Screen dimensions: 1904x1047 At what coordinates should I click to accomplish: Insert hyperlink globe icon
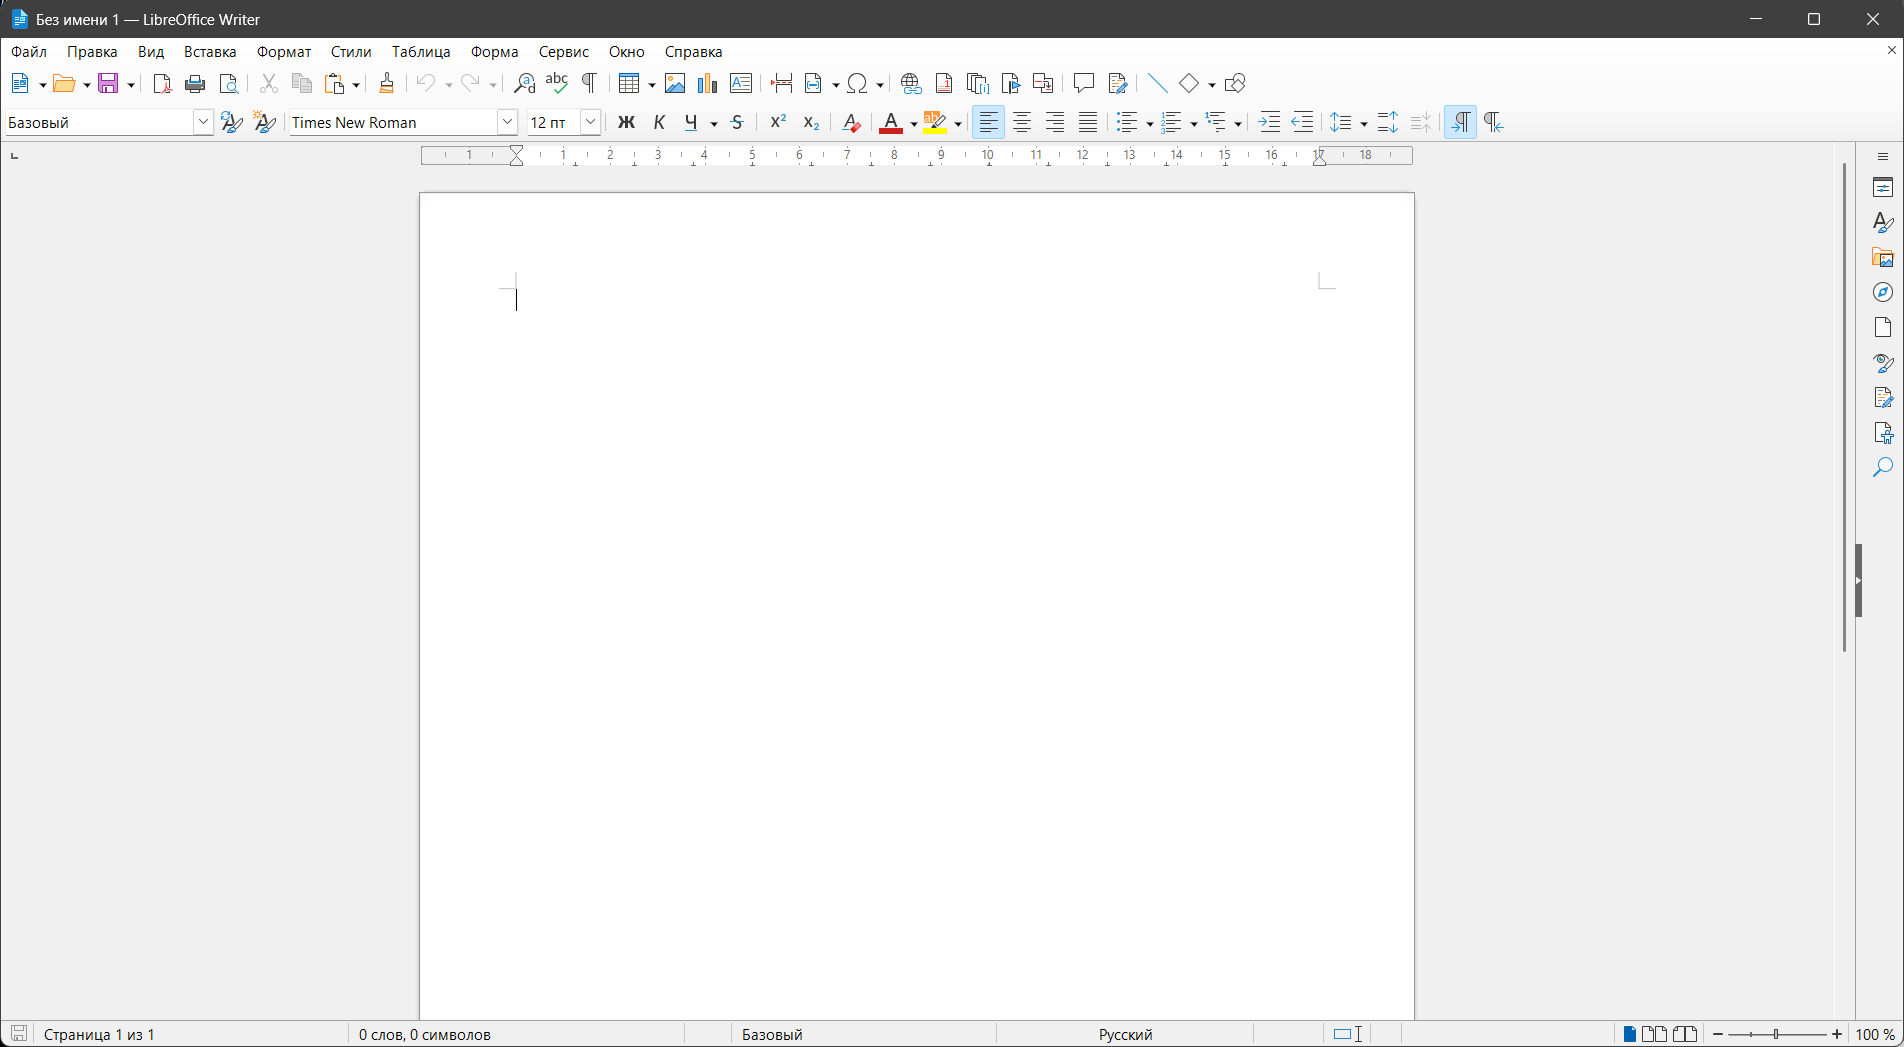(x=911, y=84)
